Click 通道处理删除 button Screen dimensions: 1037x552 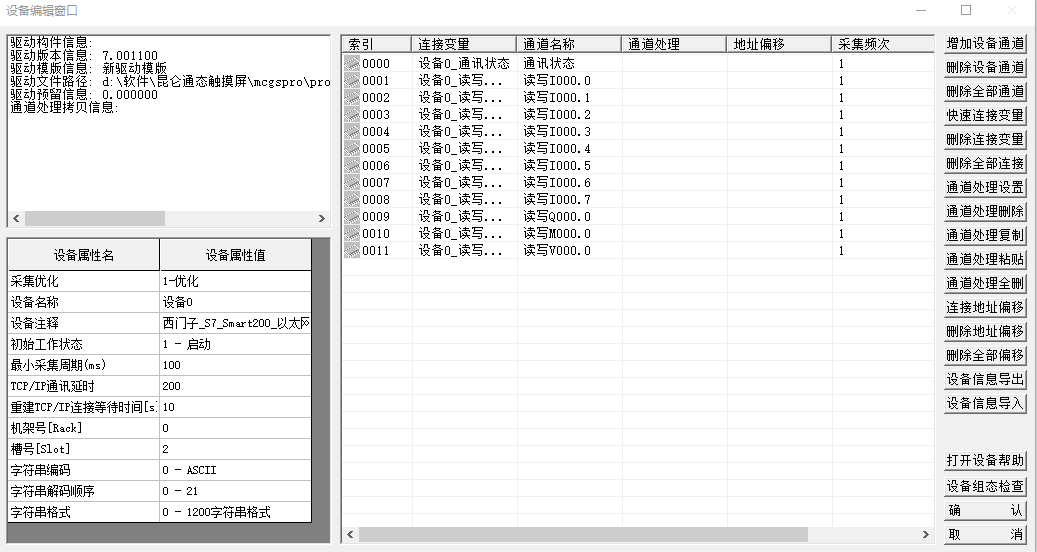tap(985, 211)
